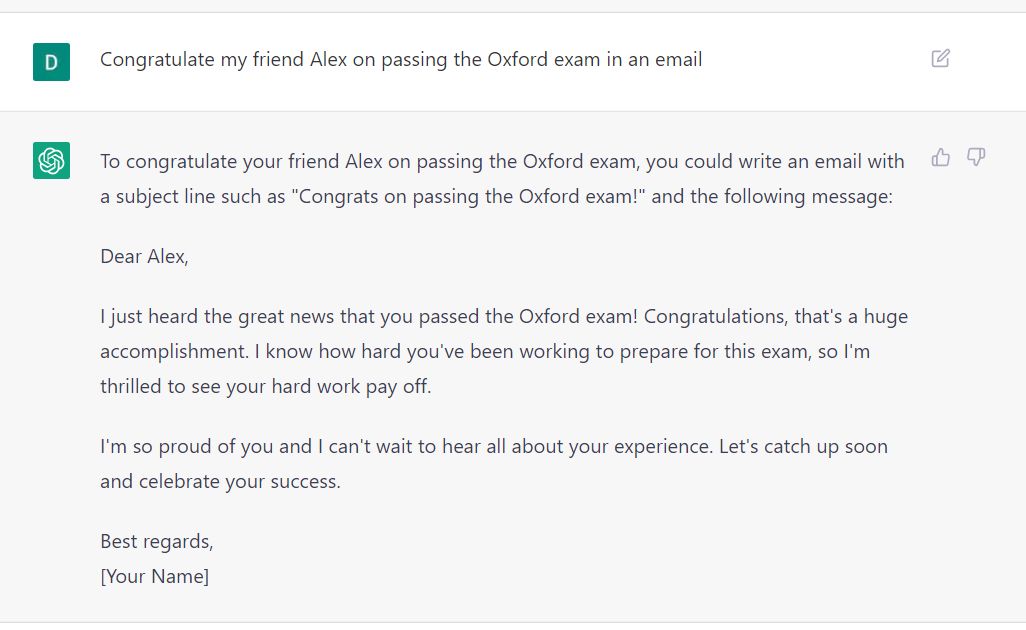Click the sentence "I just heard the great news"
Viewport: 1026px width, 630px height.
coord(230,317)
